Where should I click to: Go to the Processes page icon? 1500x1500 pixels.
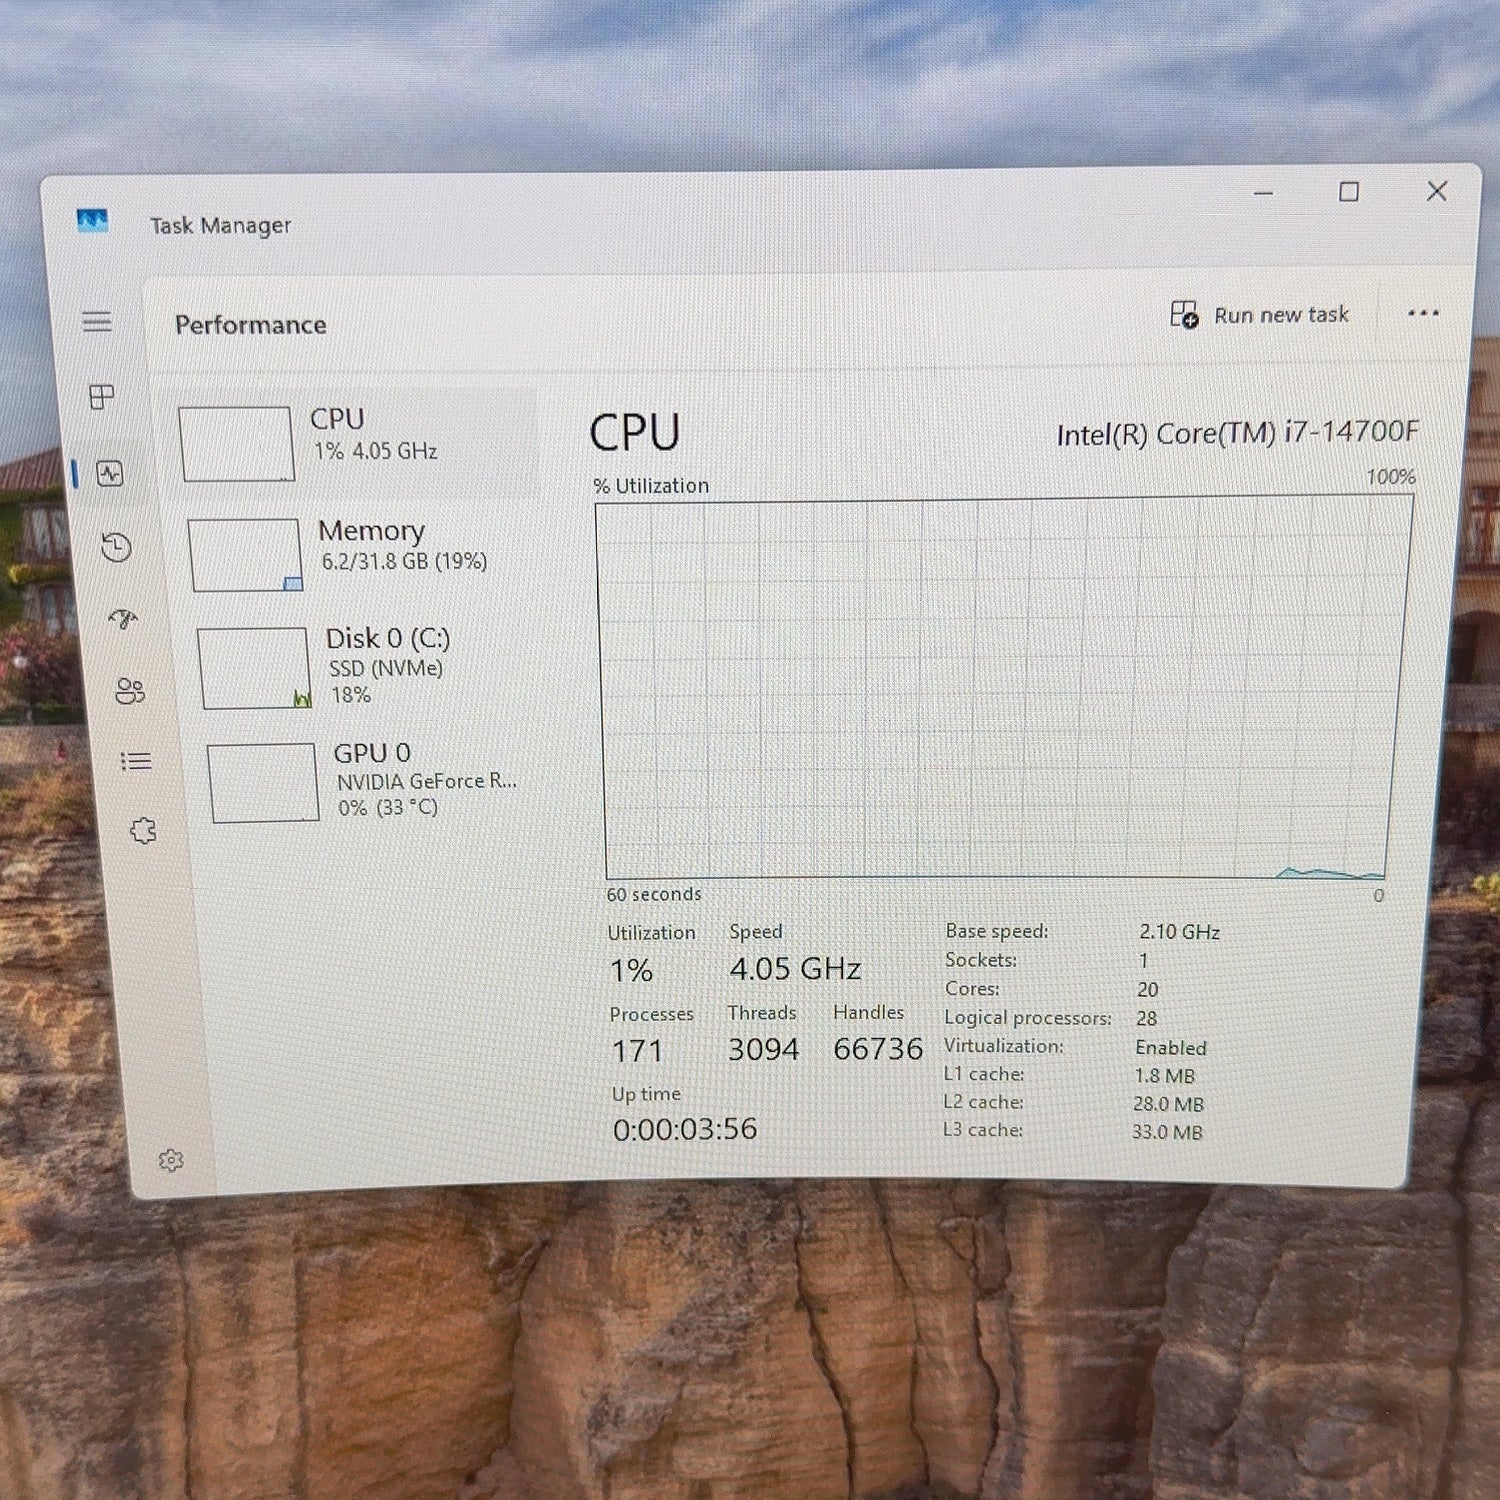coord(102,397)
